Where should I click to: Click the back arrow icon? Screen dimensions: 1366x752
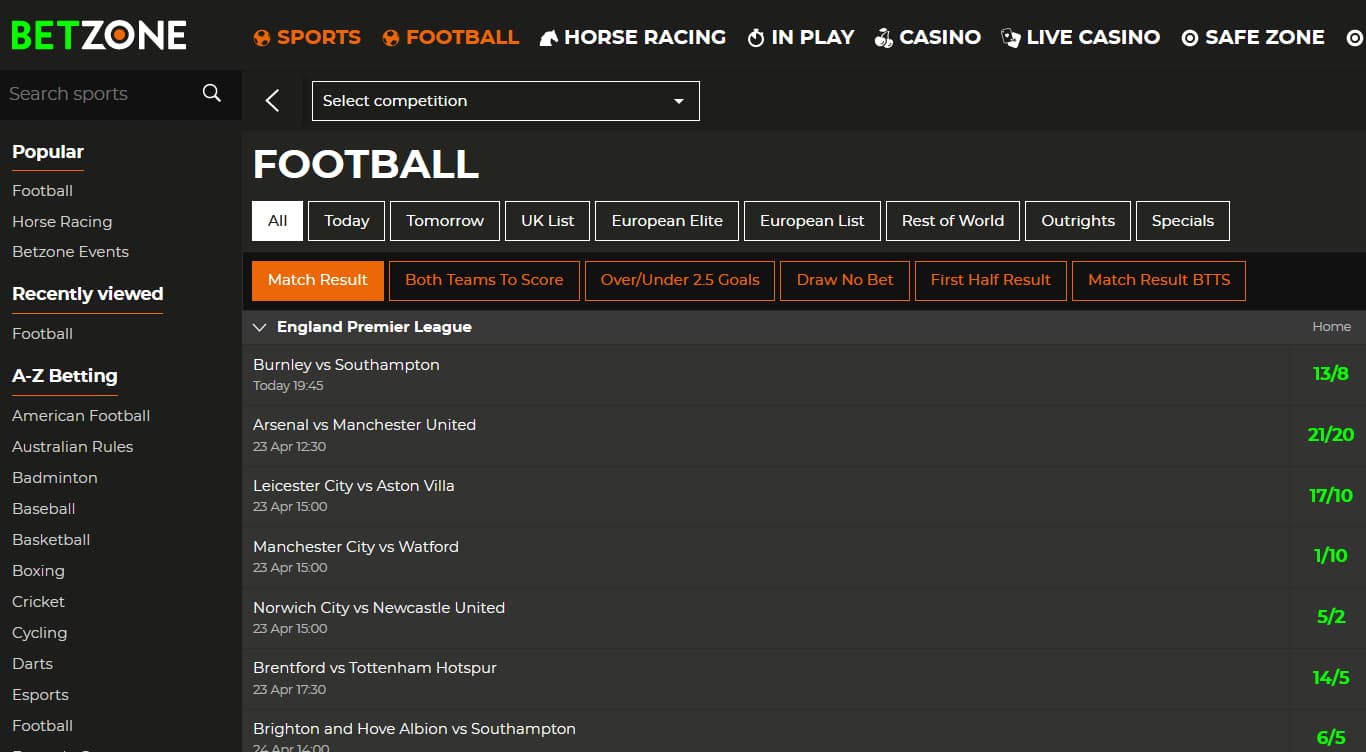click(272, 100)
